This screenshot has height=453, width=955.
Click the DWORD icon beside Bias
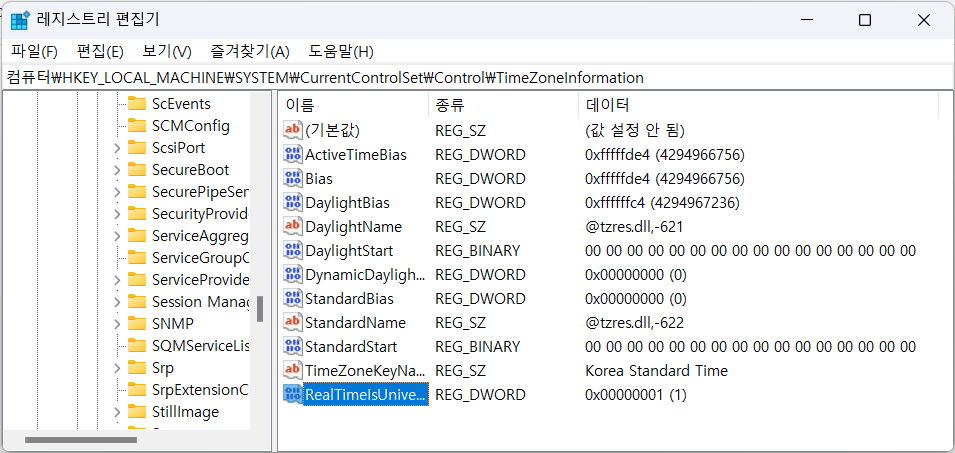pos(293,178)
